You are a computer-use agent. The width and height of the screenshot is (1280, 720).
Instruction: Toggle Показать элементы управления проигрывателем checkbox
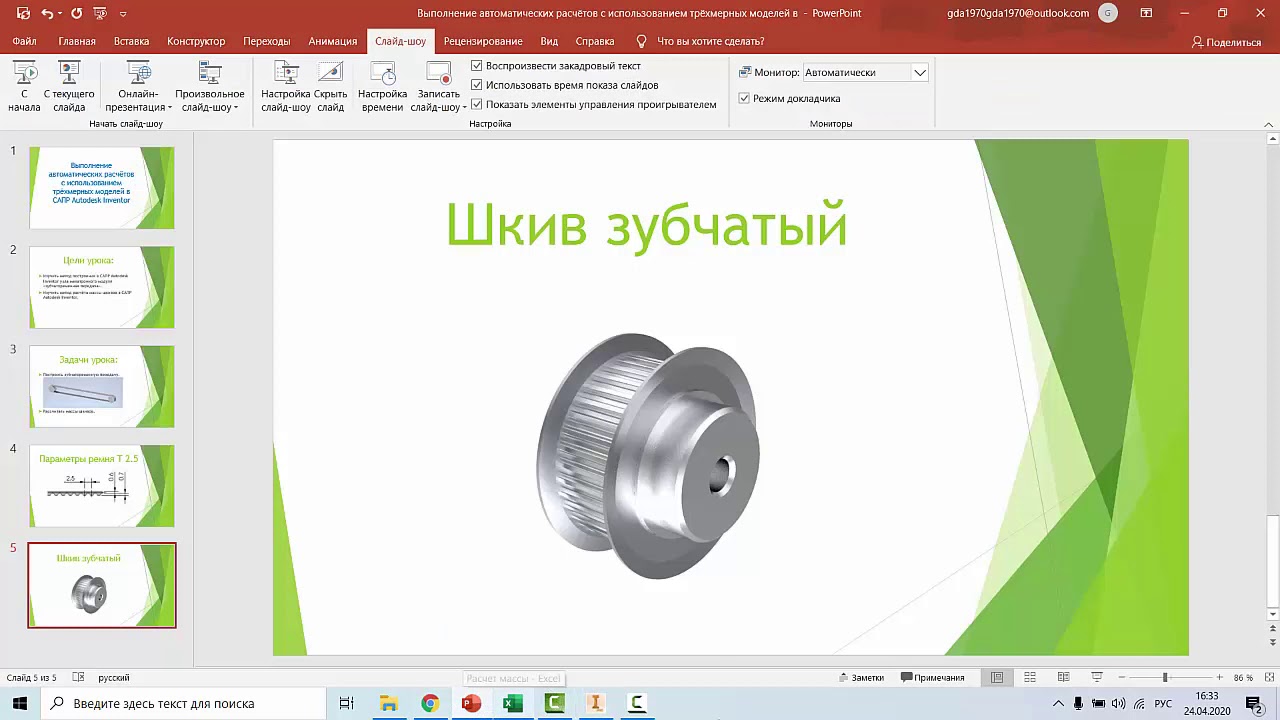click(x=477, y=104)
